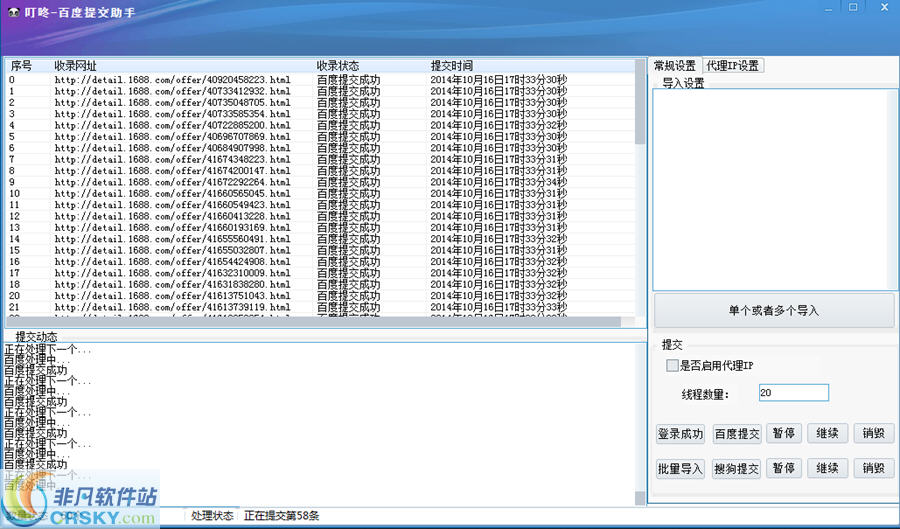Click 继续 in the 搜狗提交 row
900x529 pixels.
827,468
